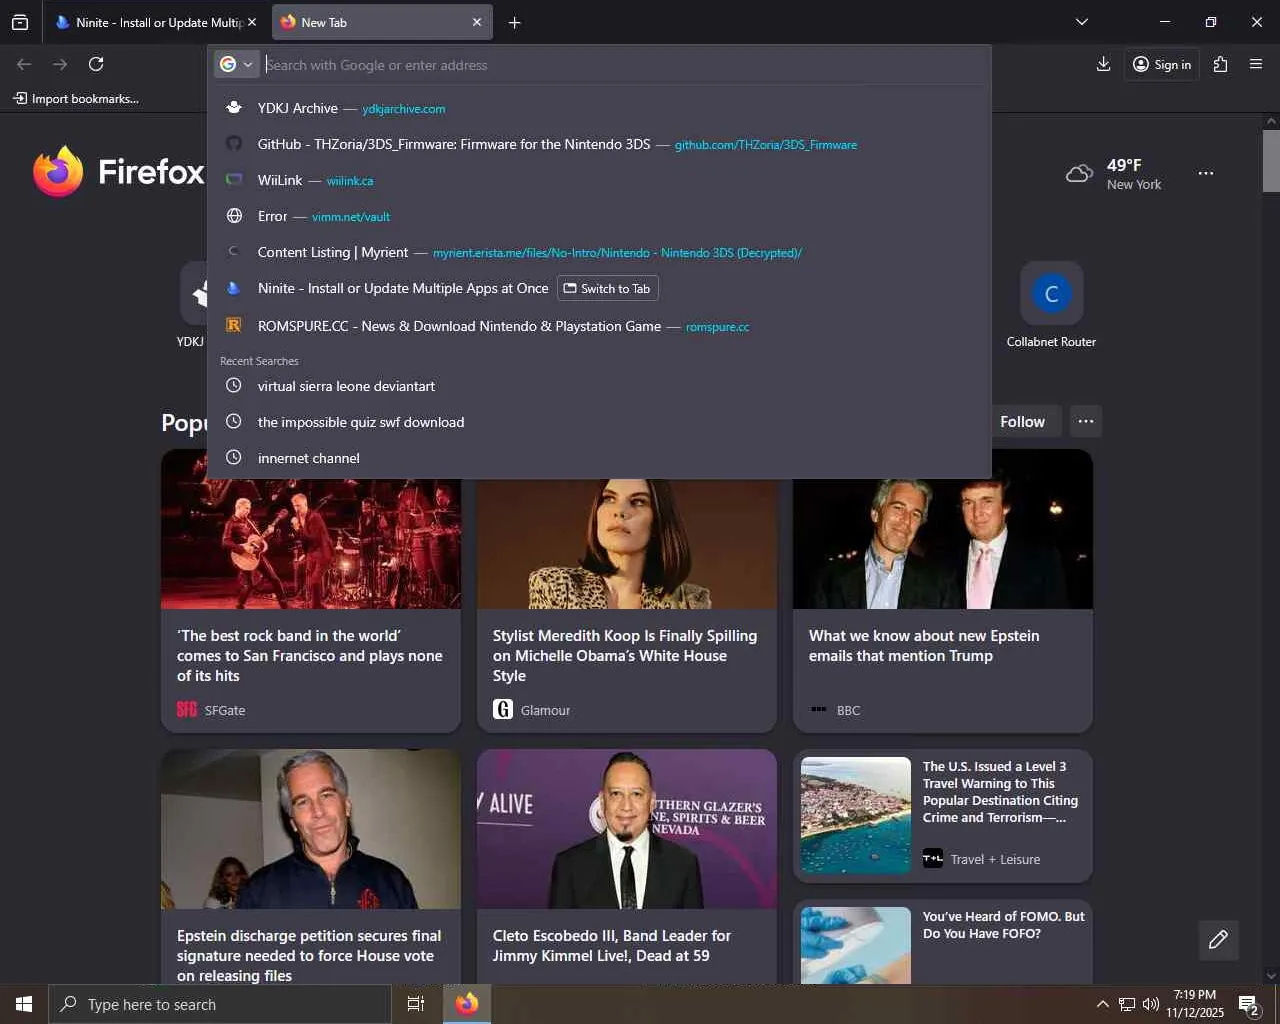Open the taskbar clock and date
Image resolution: width=1280 pixels, height=1024 pixels.
pos(1195,1004)
